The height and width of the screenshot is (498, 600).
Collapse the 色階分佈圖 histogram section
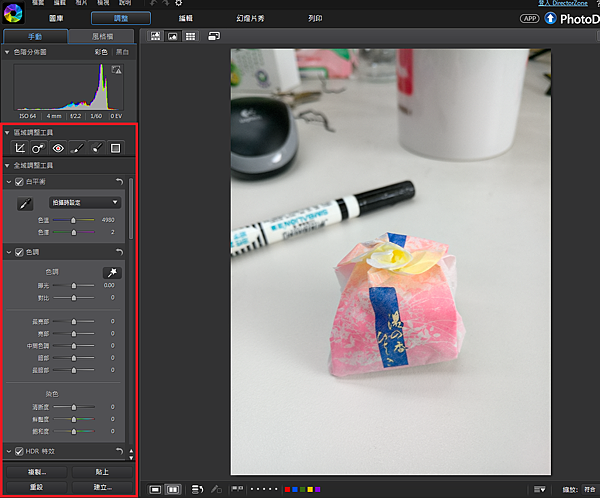7,52
